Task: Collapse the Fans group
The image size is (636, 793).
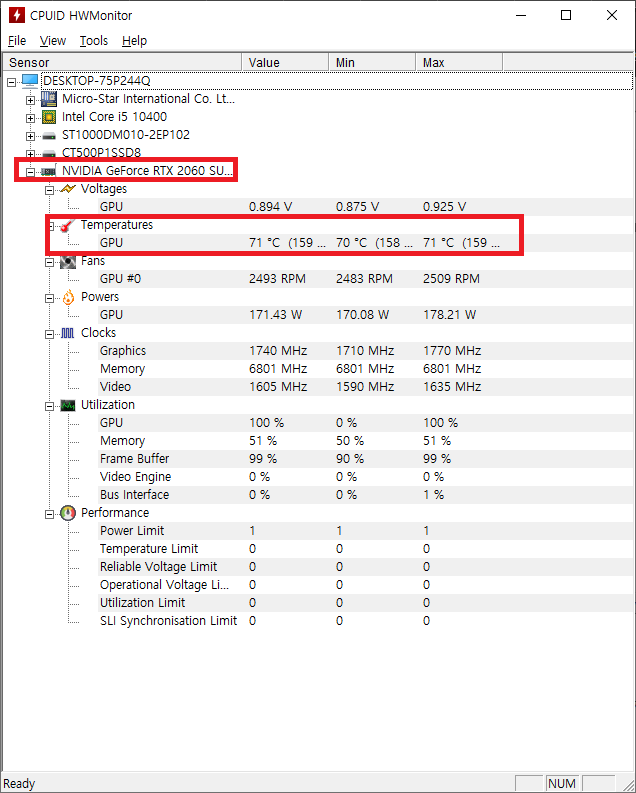Action: (49, 262)
